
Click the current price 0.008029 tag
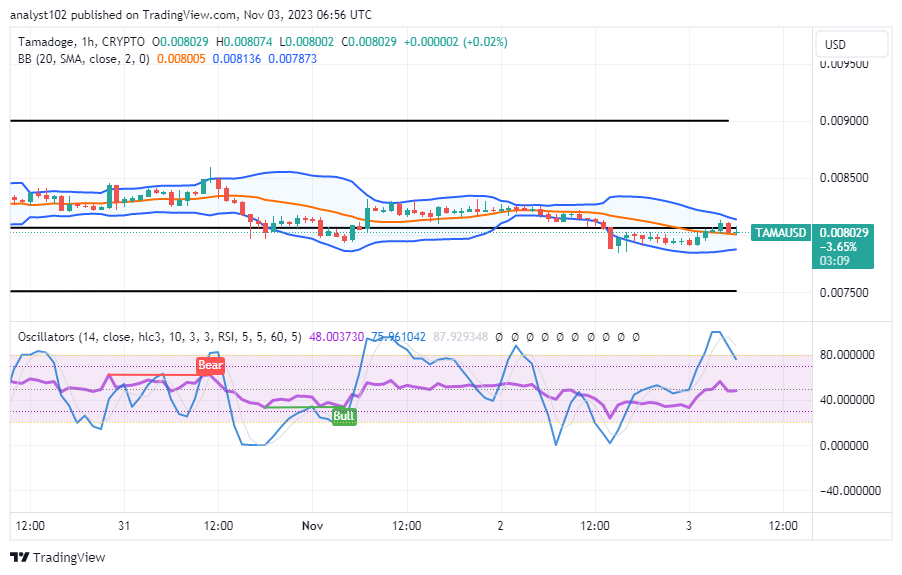click(x=844, y=232)
